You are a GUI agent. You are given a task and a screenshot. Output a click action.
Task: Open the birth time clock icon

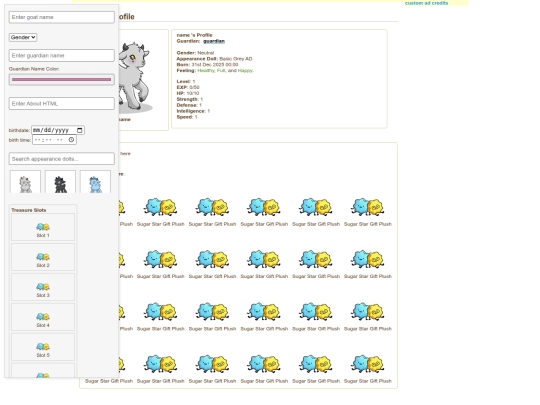tap(71, 140)
